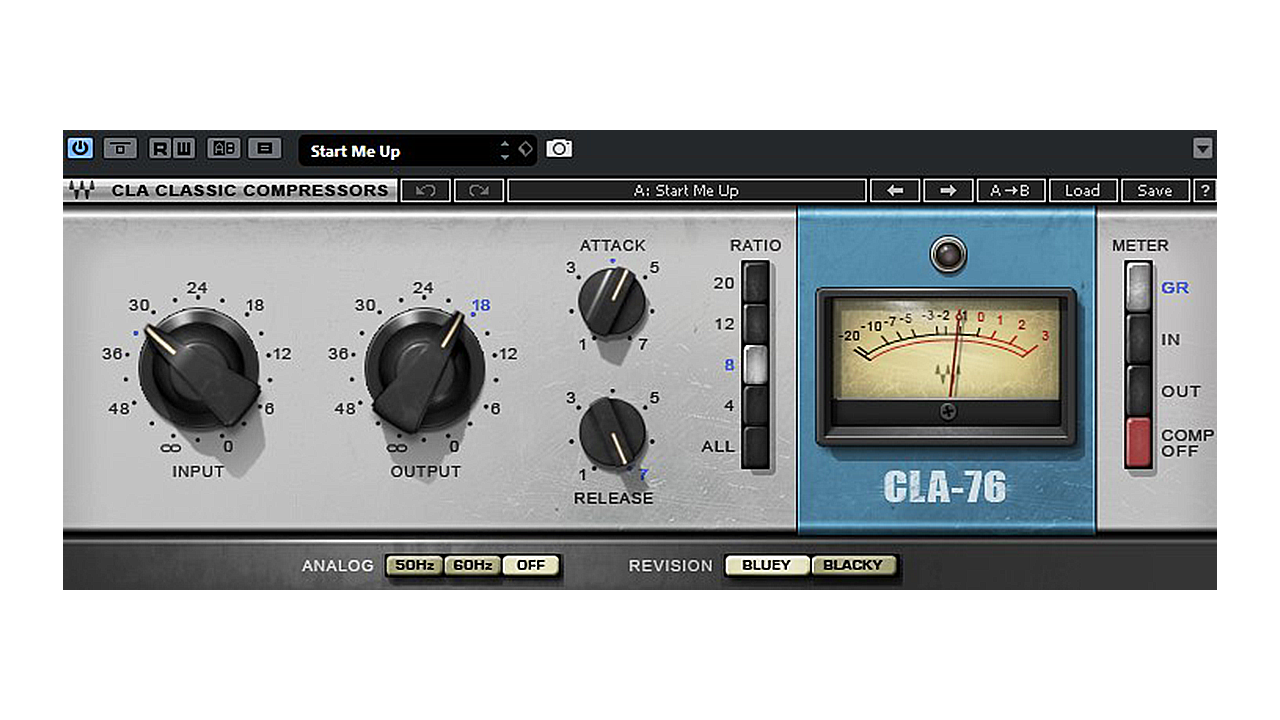Go to next preset with right arrow
The image size is (1280, 720).
pos(948,191)
